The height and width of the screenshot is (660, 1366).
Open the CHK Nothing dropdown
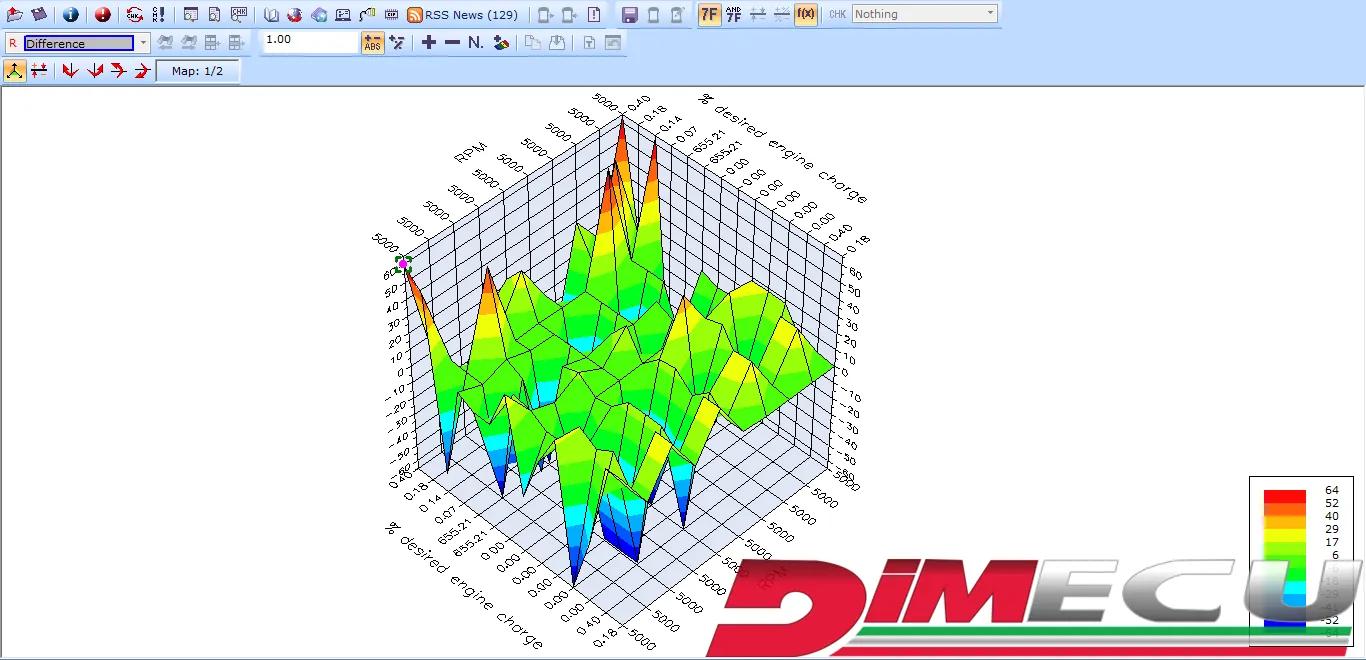click(924, 14)
